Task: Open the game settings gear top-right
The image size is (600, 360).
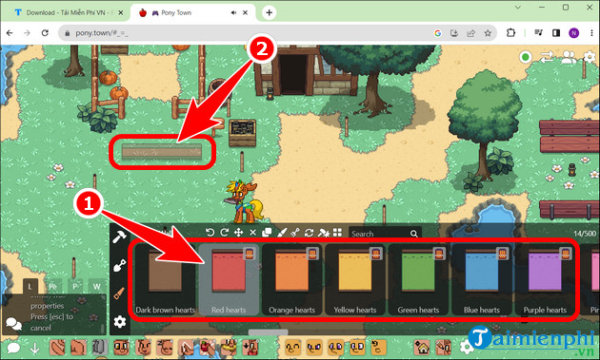Action: pyautogui.click(x=590, y=57)
